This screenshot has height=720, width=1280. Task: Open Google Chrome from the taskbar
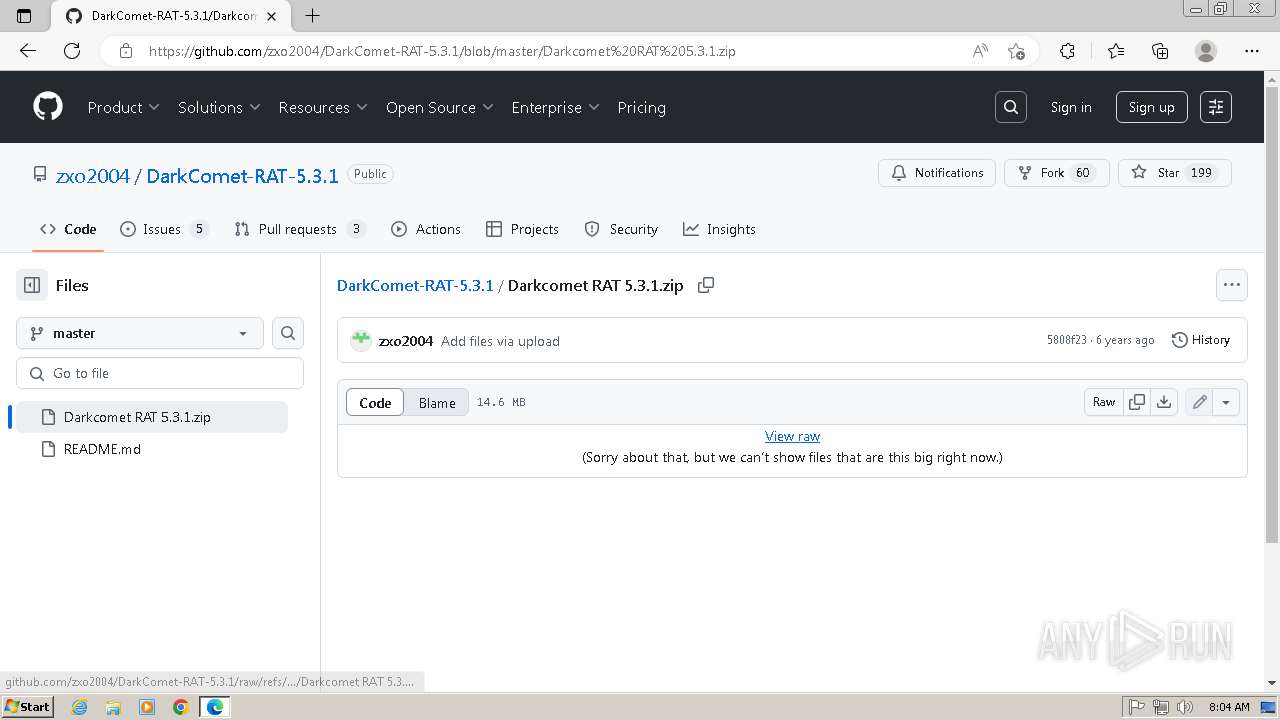pos(181,707)
